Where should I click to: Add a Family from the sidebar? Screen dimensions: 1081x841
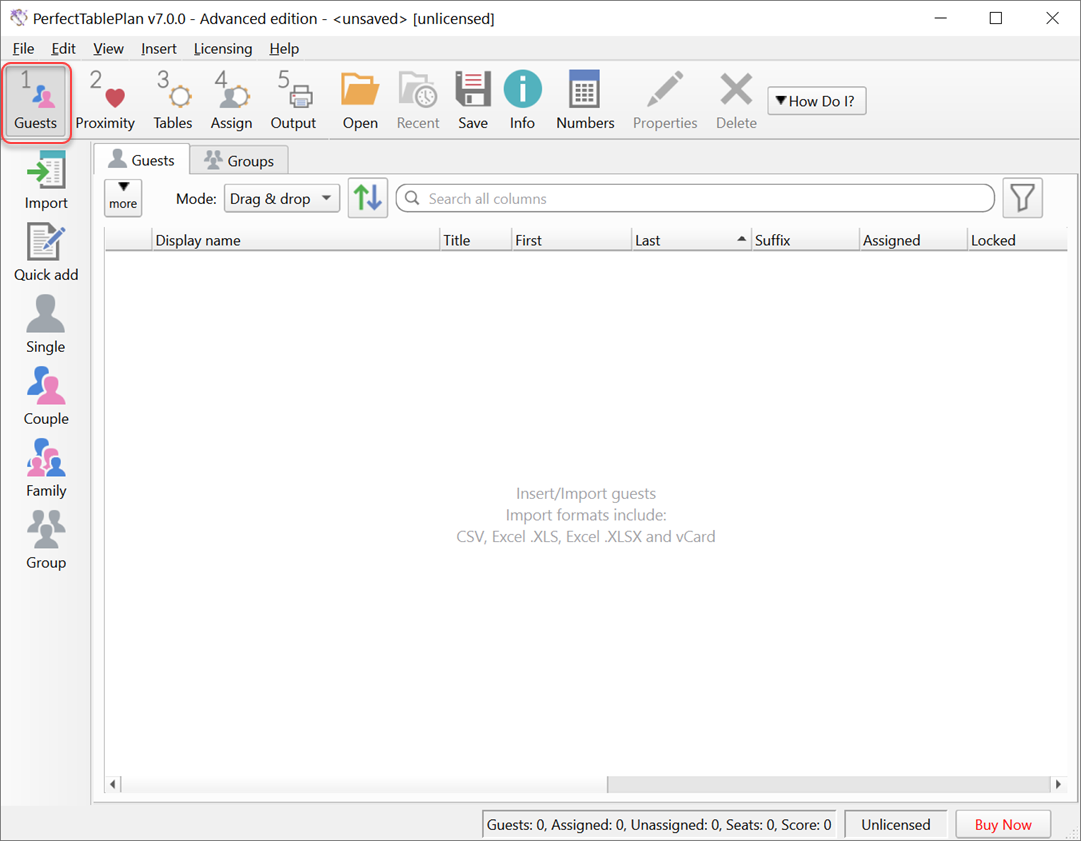(45, 466)
